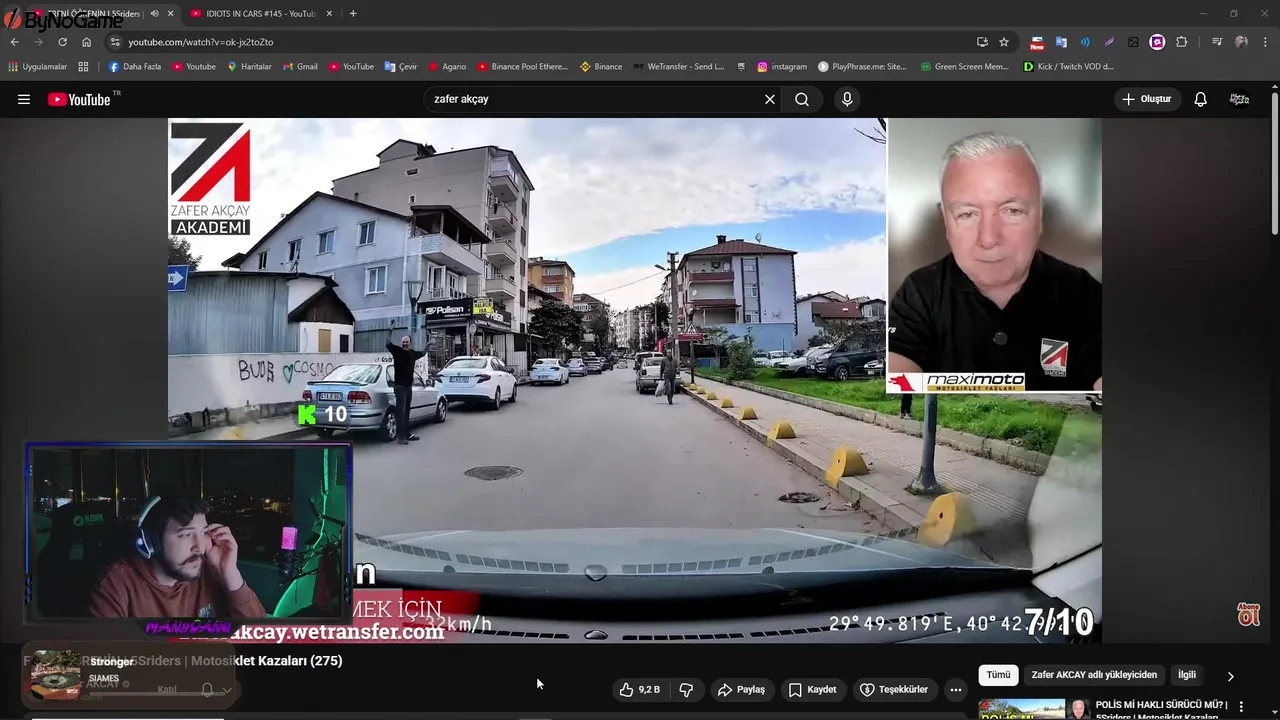This screenshot has width=1280, height=720.
Task: Click the blue sound-wave extension icon
Action: pyautogui.click(x=1085, y=42)
